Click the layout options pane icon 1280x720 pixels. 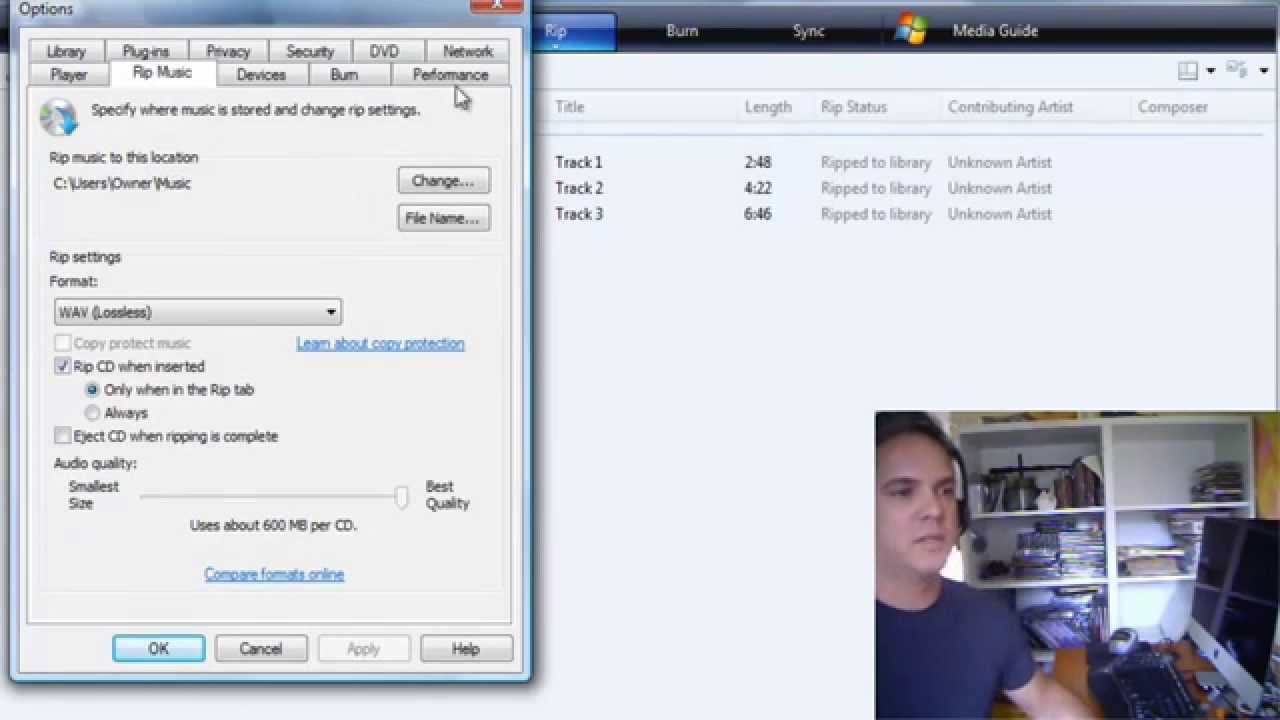pyautogui.click(x=1187, y=71)
